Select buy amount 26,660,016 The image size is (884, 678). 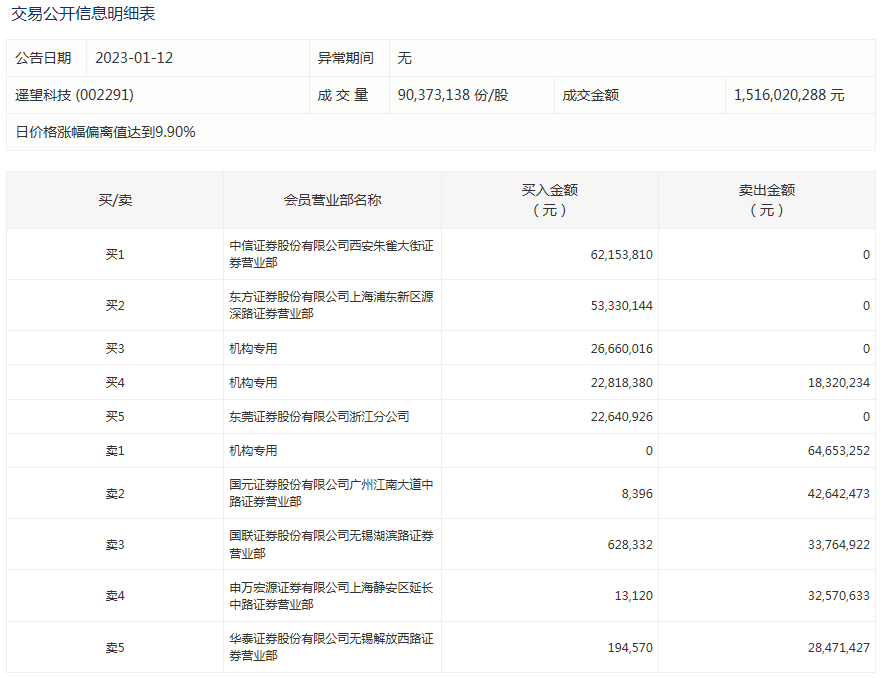[621, 349]
